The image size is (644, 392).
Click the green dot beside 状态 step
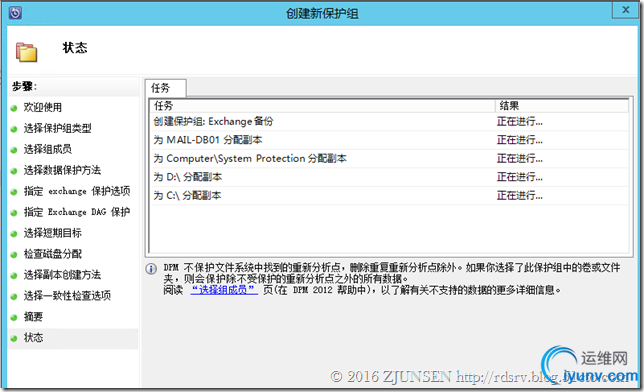coord(14,339)
